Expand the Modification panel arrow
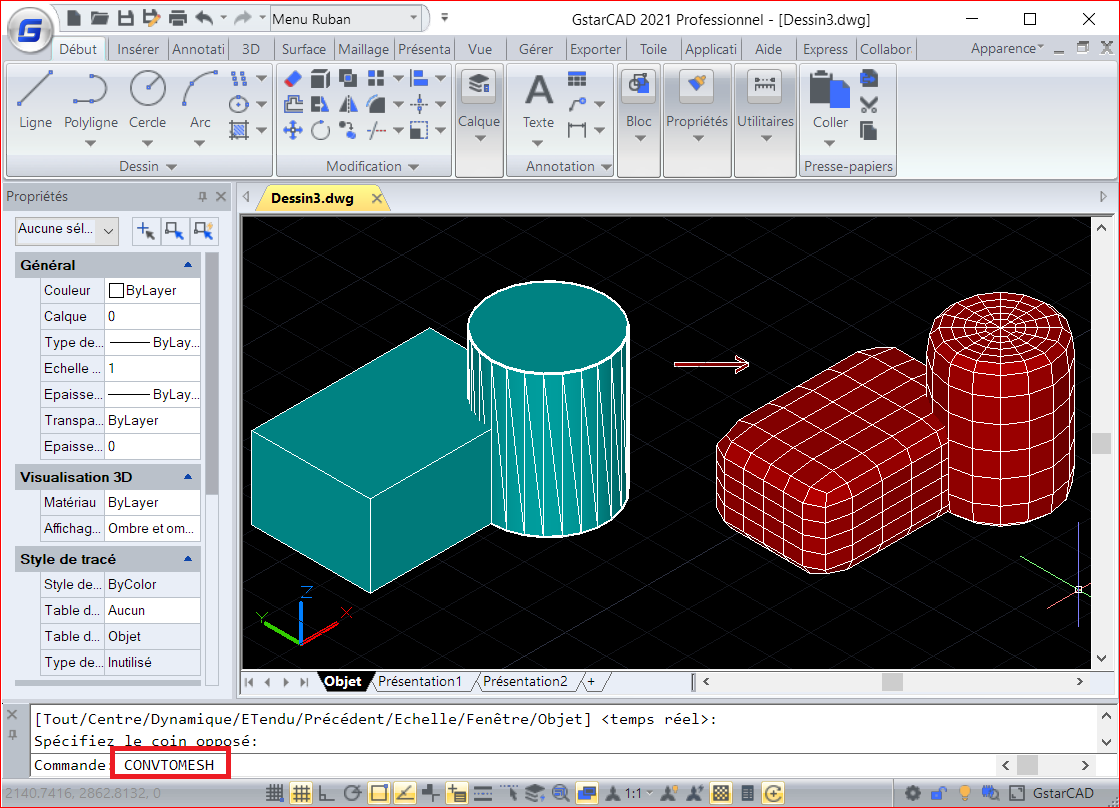1120x808 pixels. (x=414, y=166)
